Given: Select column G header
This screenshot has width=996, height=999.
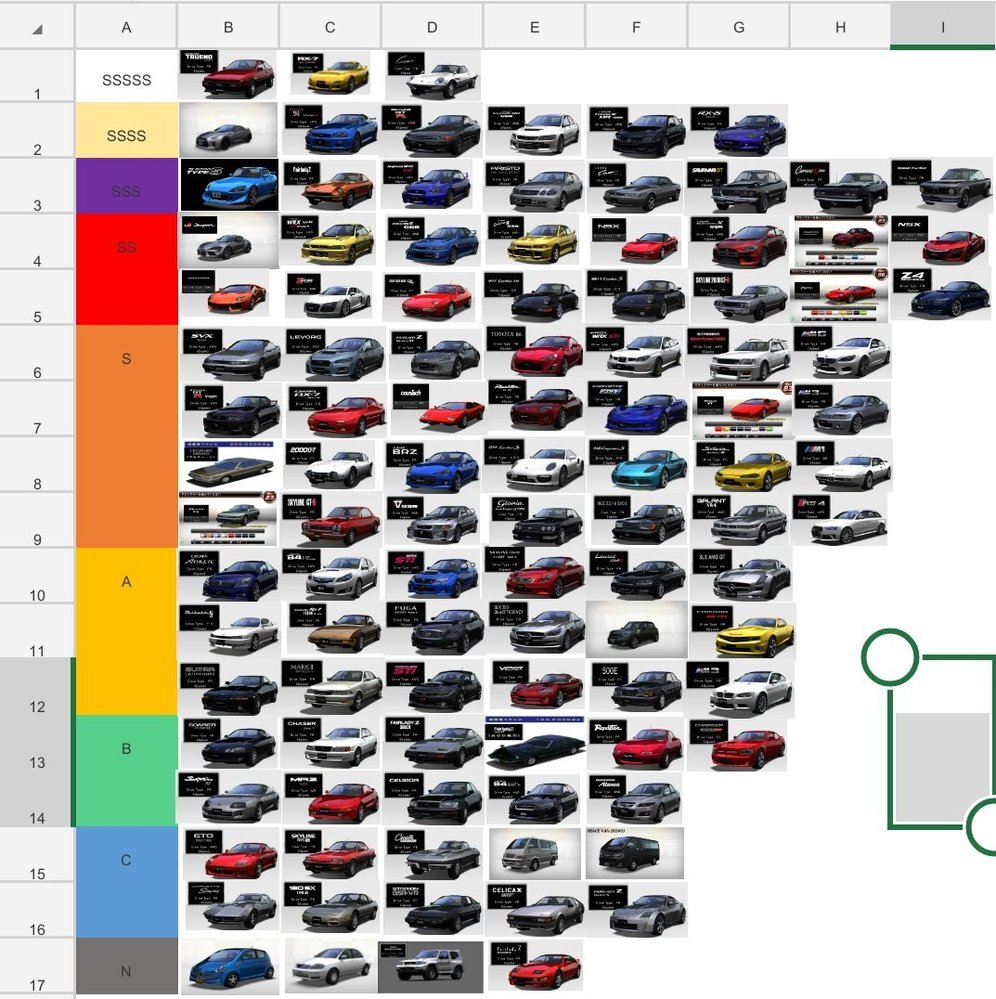Looking at the screenshot, I should [x=739, y=27].
